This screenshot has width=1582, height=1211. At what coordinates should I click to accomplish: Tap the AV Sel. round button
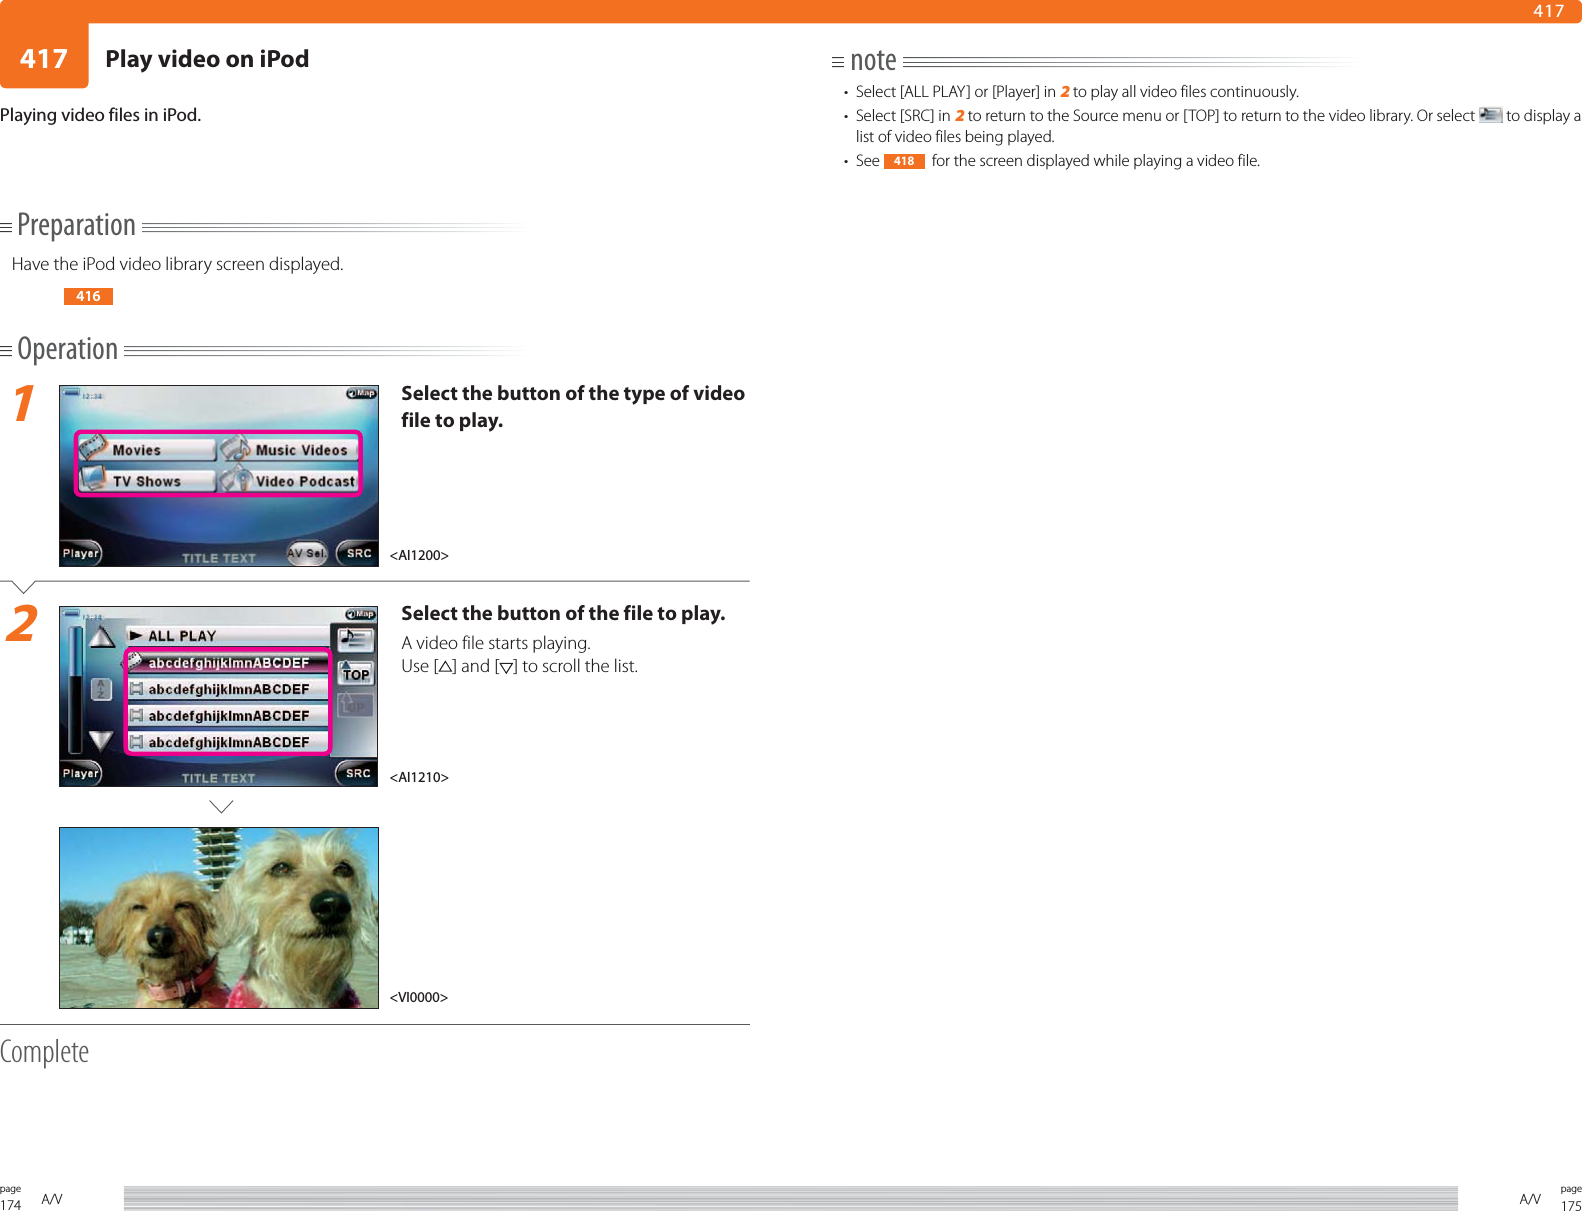click(x=307, y=552)
